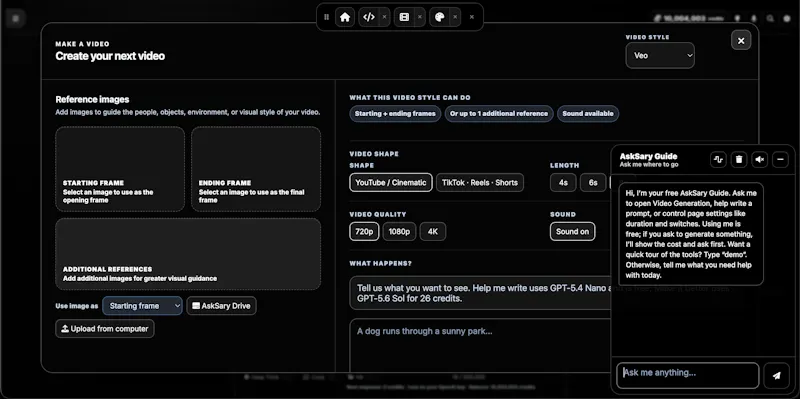This screenshot has height=399, width=800.
Task: Open the hamburger menu behind the dialog
Action: [16, 18]
